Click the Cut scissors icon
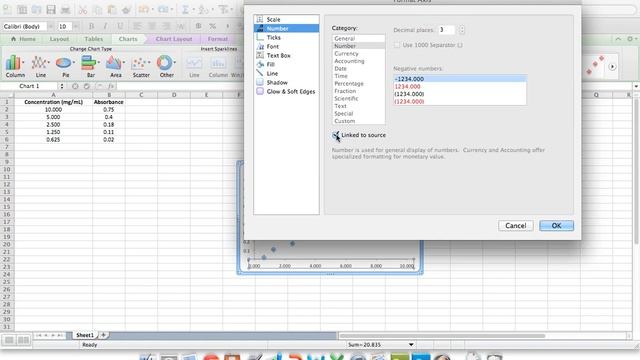 pyautogui.click(x=83, y=9)
